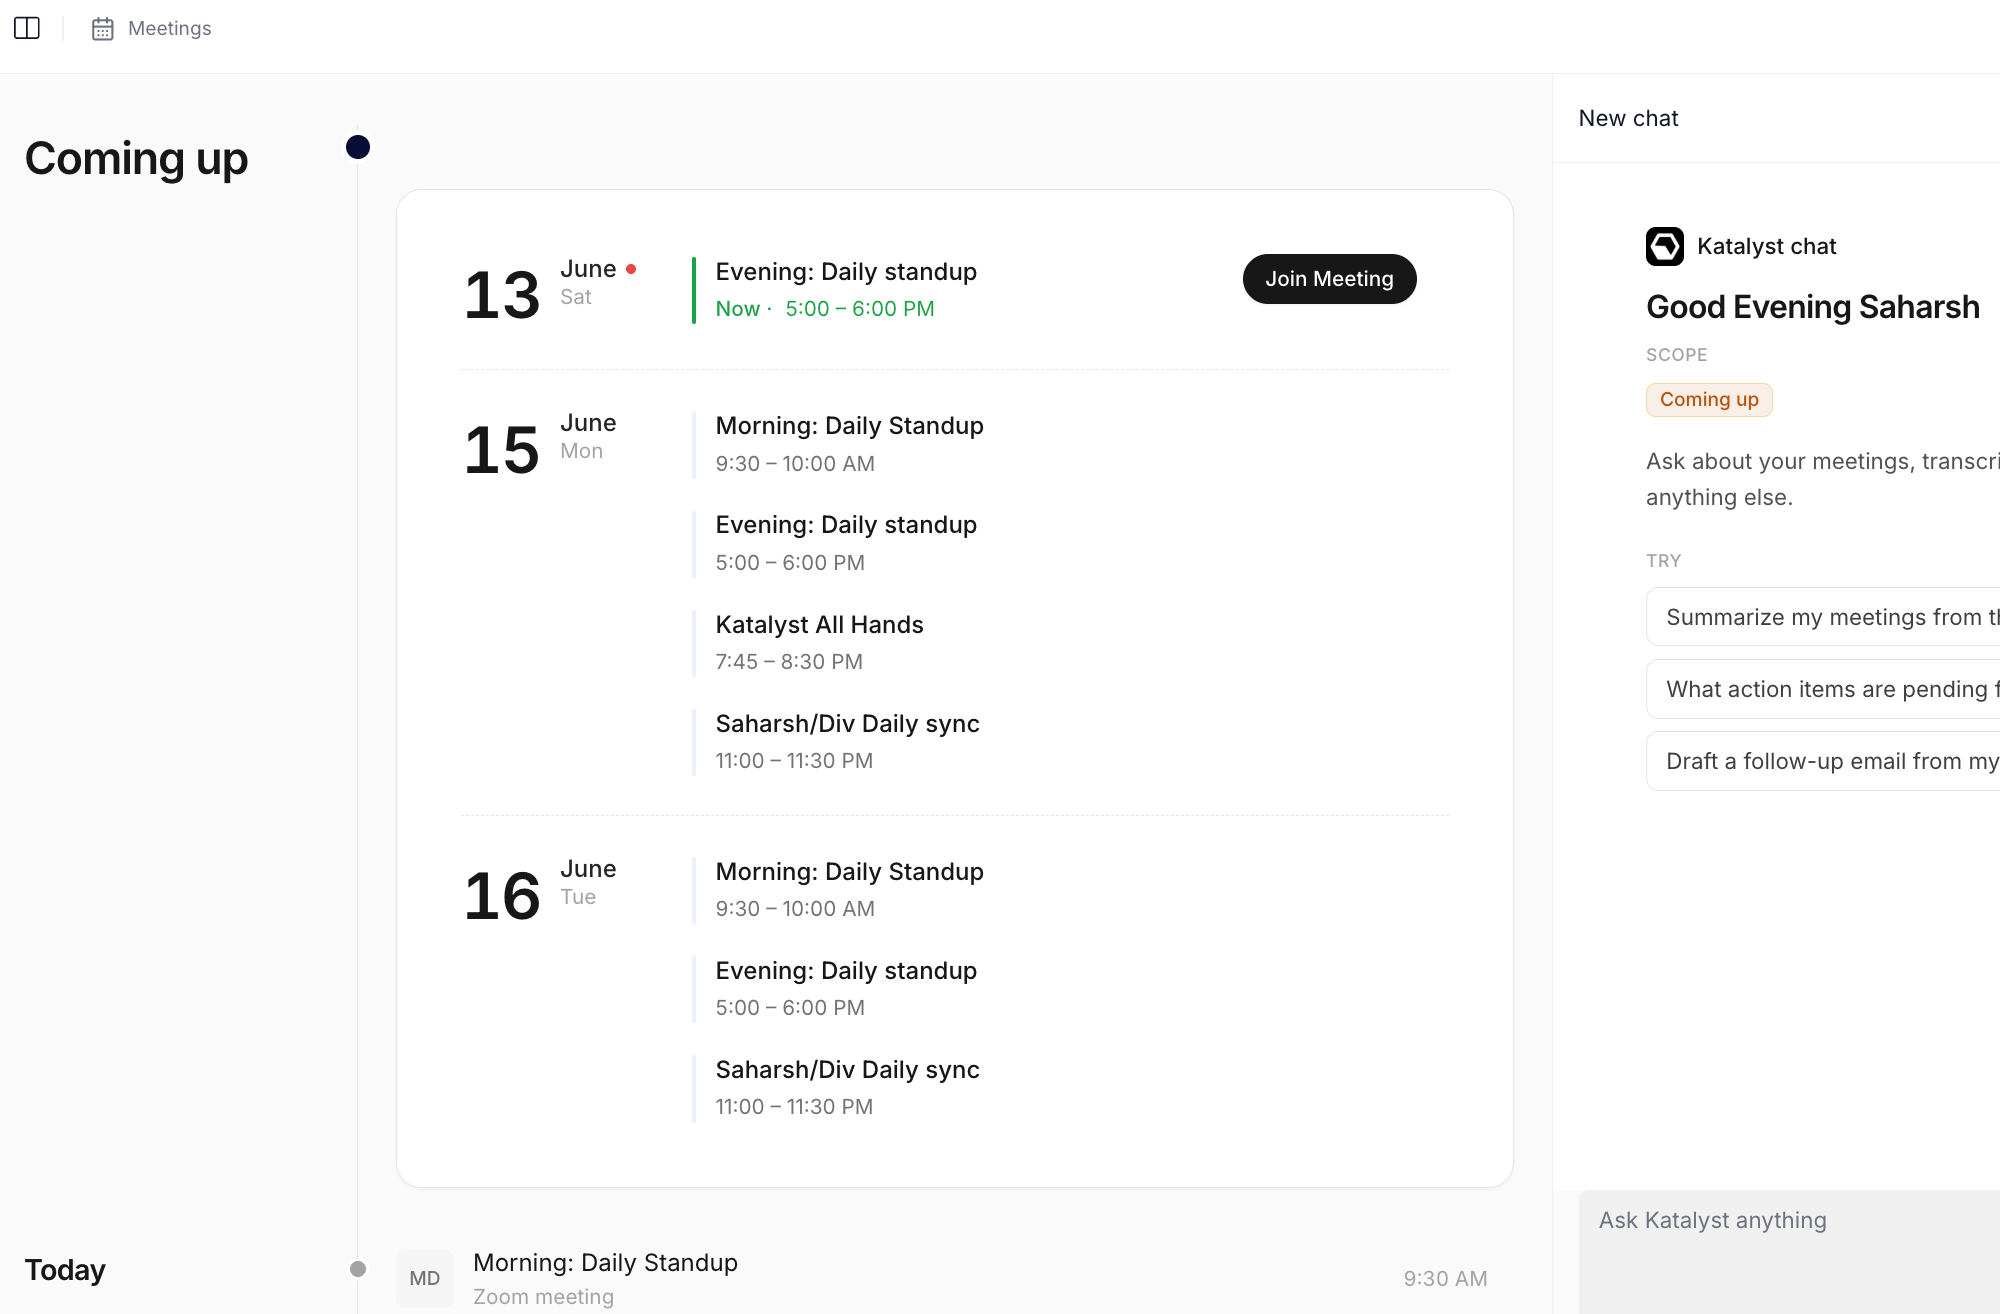This screenshot has height=1314, width=2000.
Task: Open June 16 Saharsh/Div Daily sync
Action: point(847,1070)
